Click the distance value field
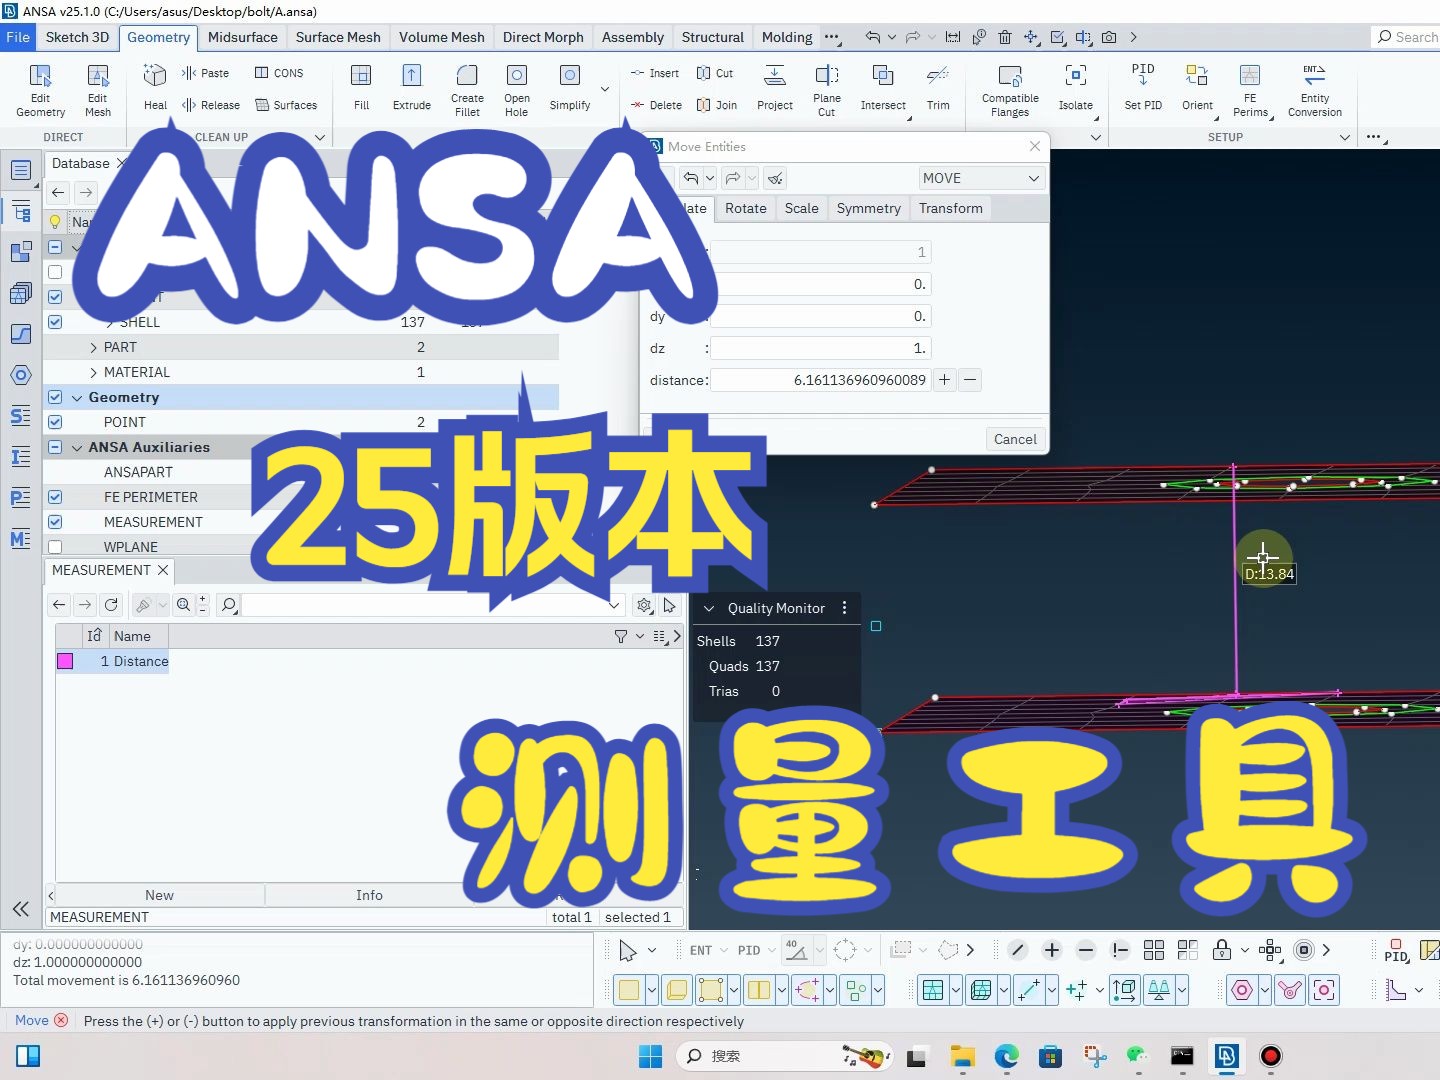Screen dimensions: 1440x1080 (x=821, y=380)
